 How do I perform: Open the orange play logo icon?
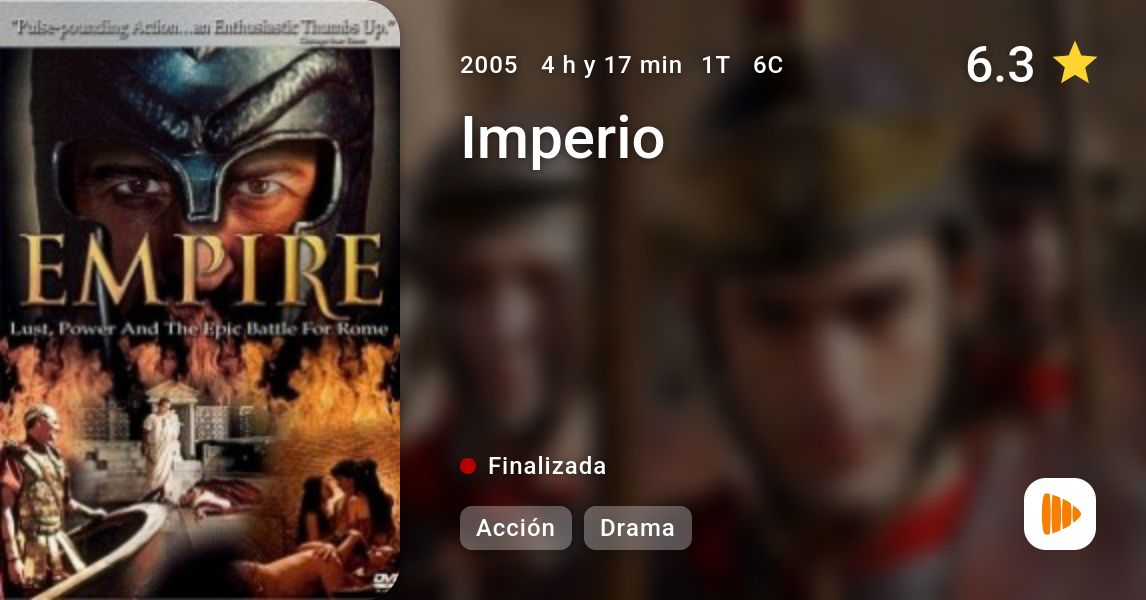(x=1060, y=514)
